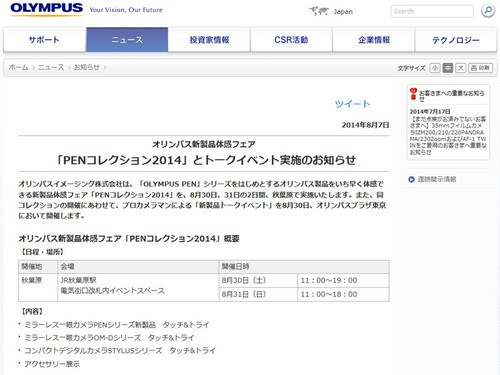
Task: Open the 35mm film camera notice text
Action: pos(448,135)
